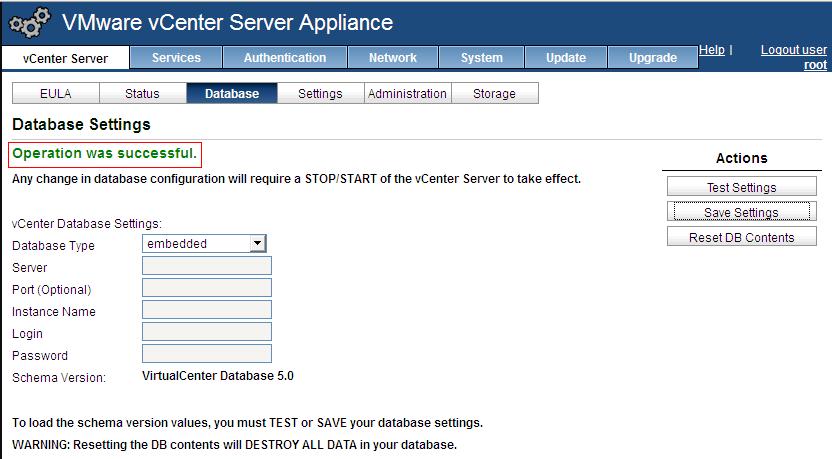This screenshot has width=832, height=459.
Task: Switch to the Upgrade tab
Action: coord(653,57)
